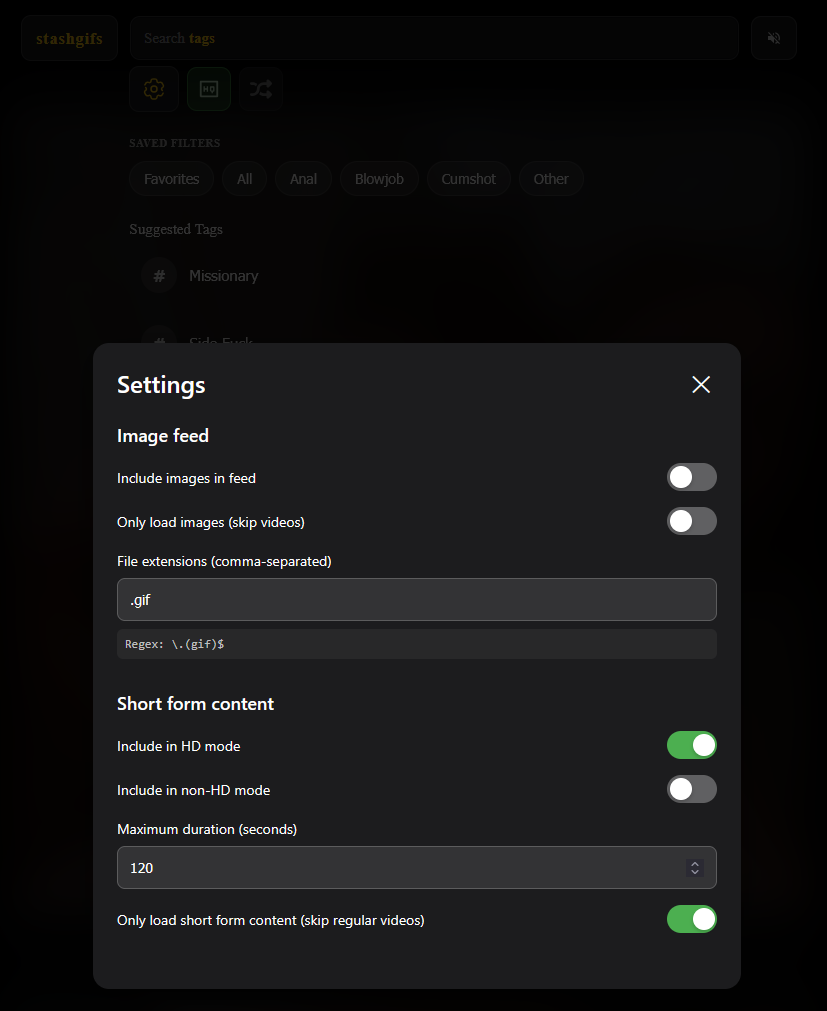Close the Settings dialog with the X
827x1011 pixels.
(701, 385)
